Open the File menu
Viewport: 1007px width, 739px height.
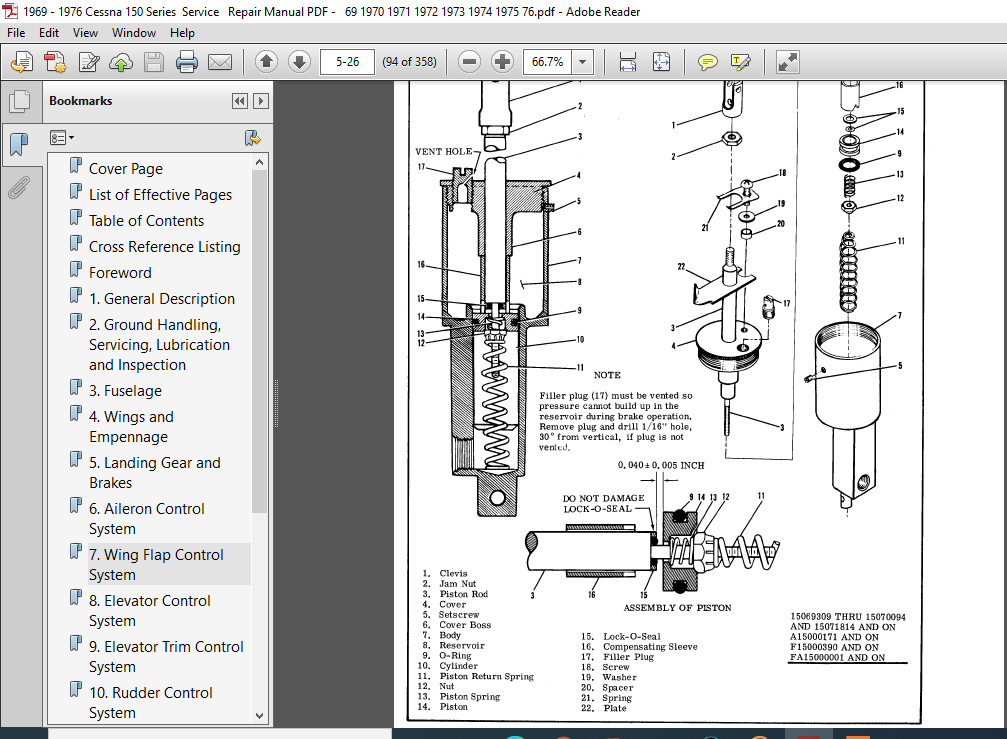(x=16, y=33)
